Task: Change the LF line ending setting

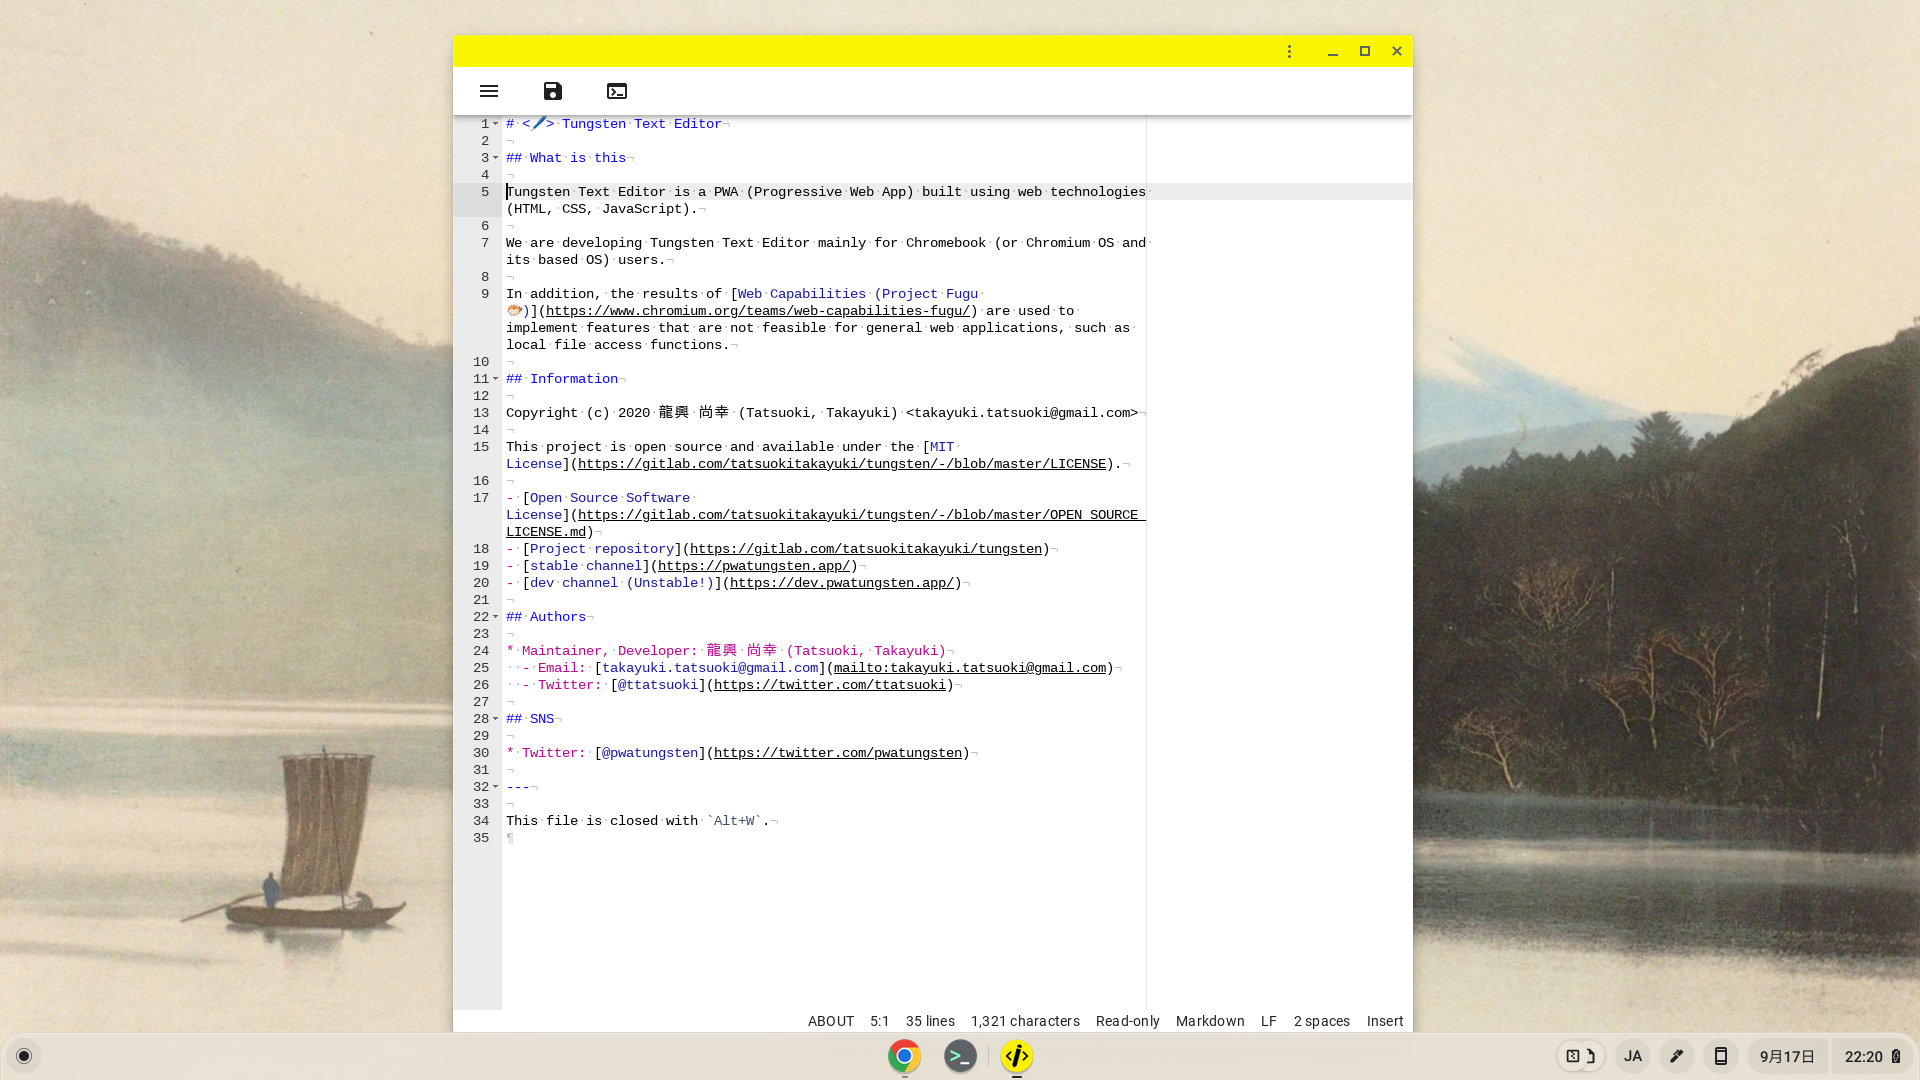Action: point(1268,1021)
